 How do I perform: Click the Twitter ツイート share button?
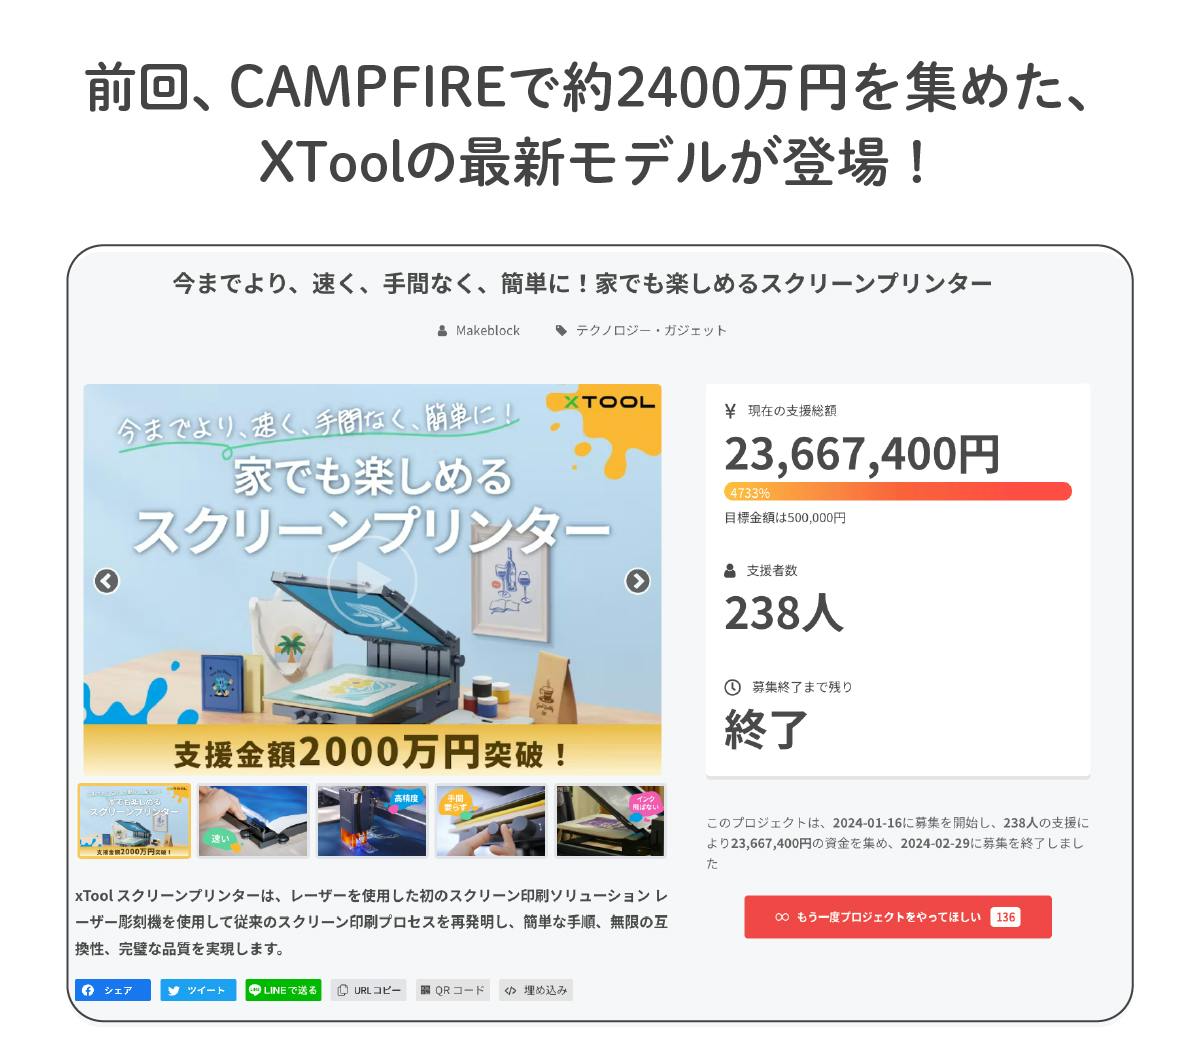pos(199,990)
